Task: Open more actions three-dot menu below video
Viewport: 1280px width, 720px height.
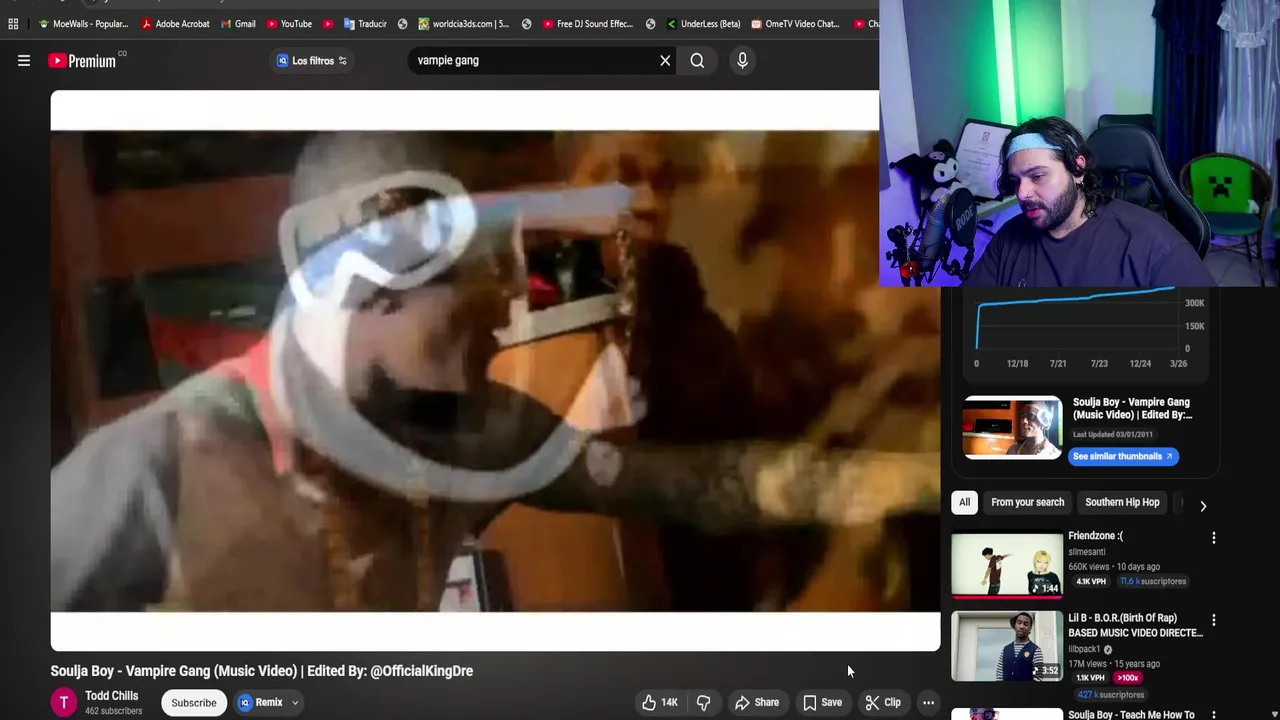Action: [928, 702]
